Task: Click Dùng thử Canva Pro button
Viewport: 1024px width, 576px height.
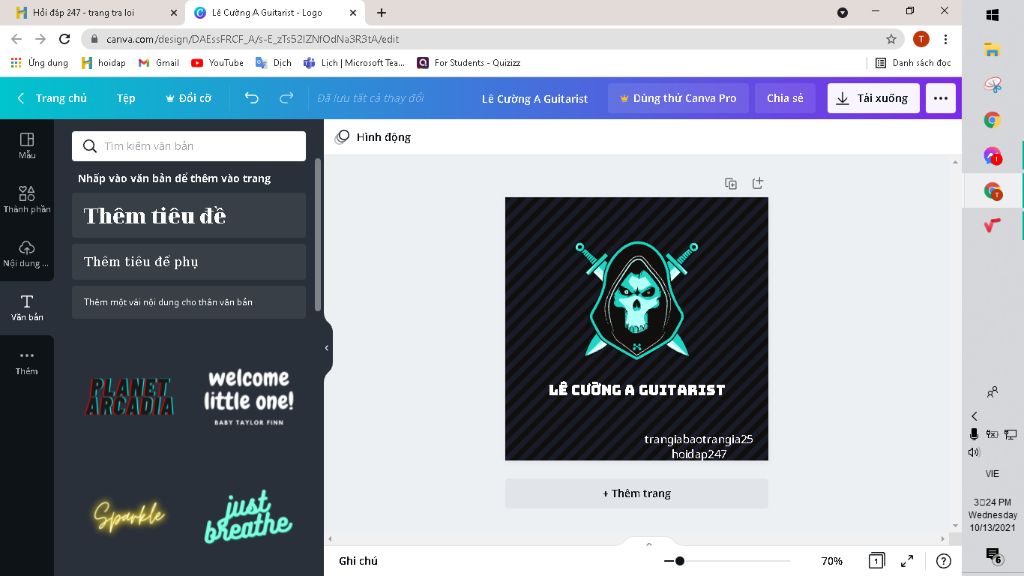Action: 678,98
